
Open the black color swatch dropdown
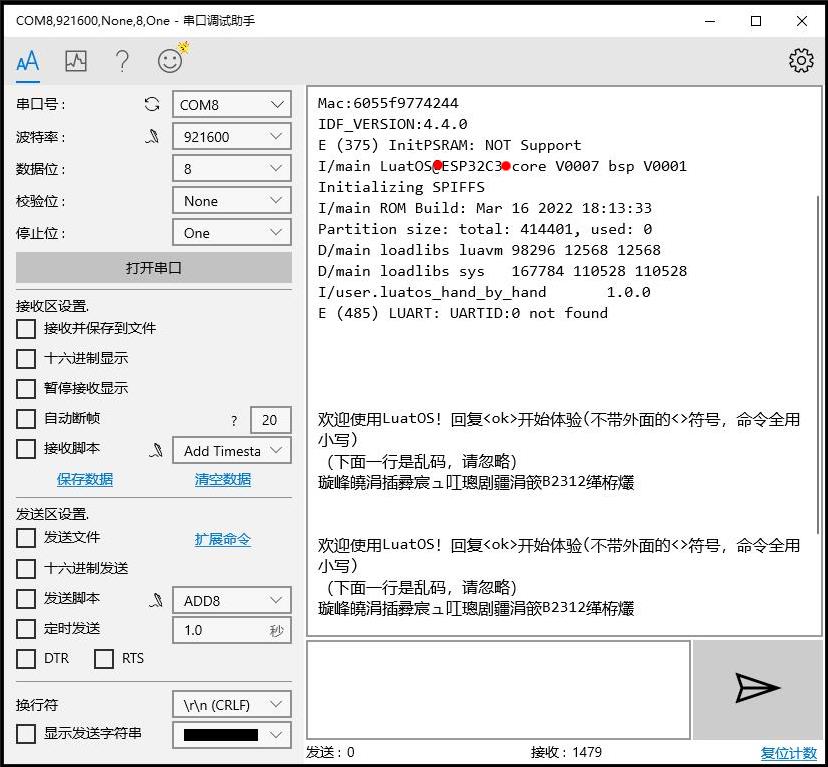(x=232, y=735)
